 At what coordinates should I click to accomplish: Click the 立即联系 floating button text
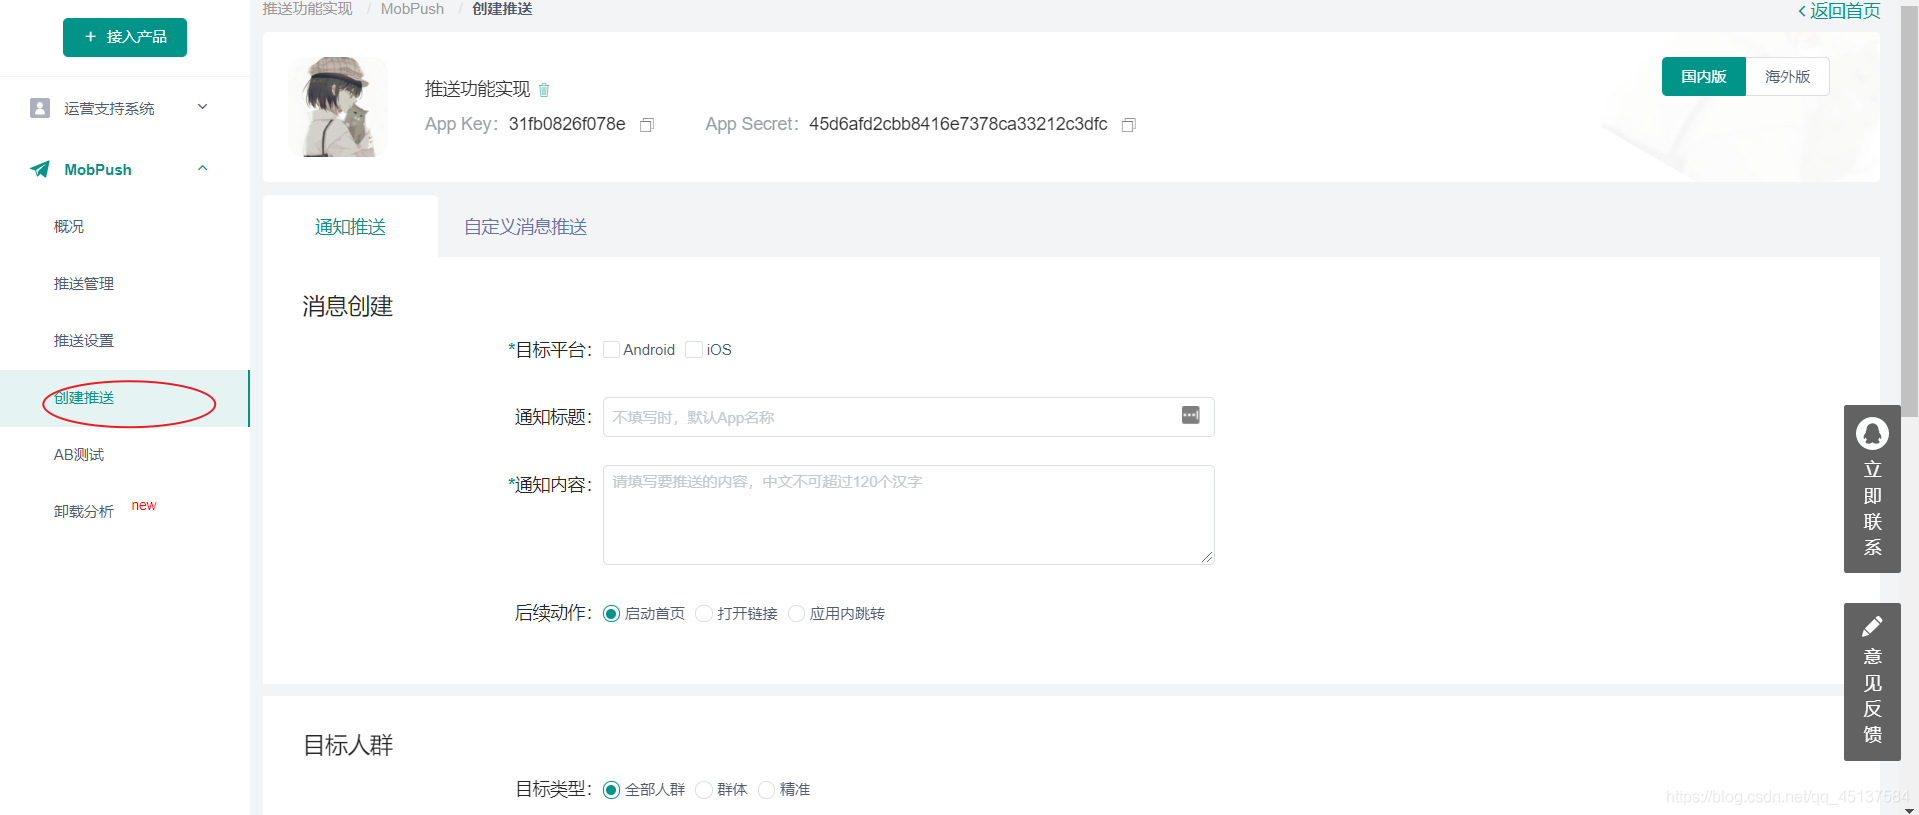1873,509
